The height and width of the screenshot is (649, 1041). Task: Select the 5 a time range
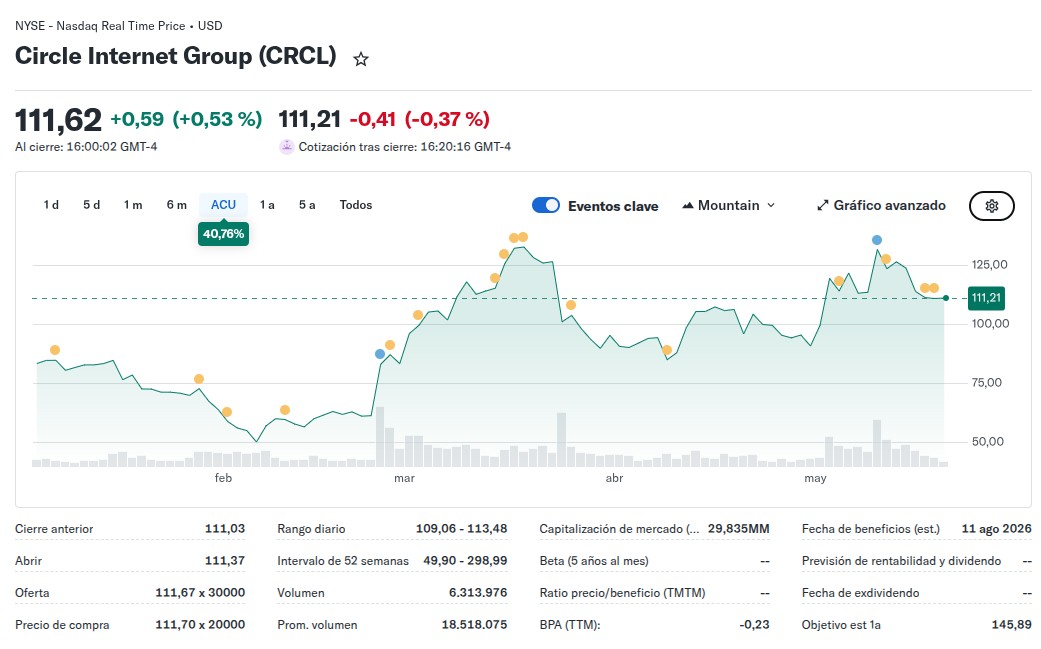pyautogui.click(x=307, y=205)
